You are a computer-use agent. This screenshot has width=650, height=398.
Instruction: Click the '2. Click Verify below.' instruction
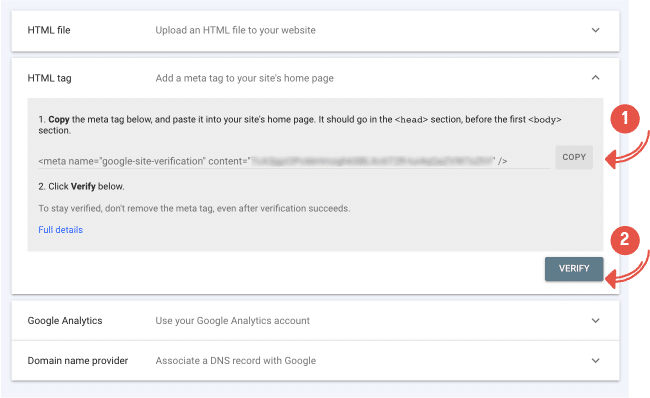81,187
